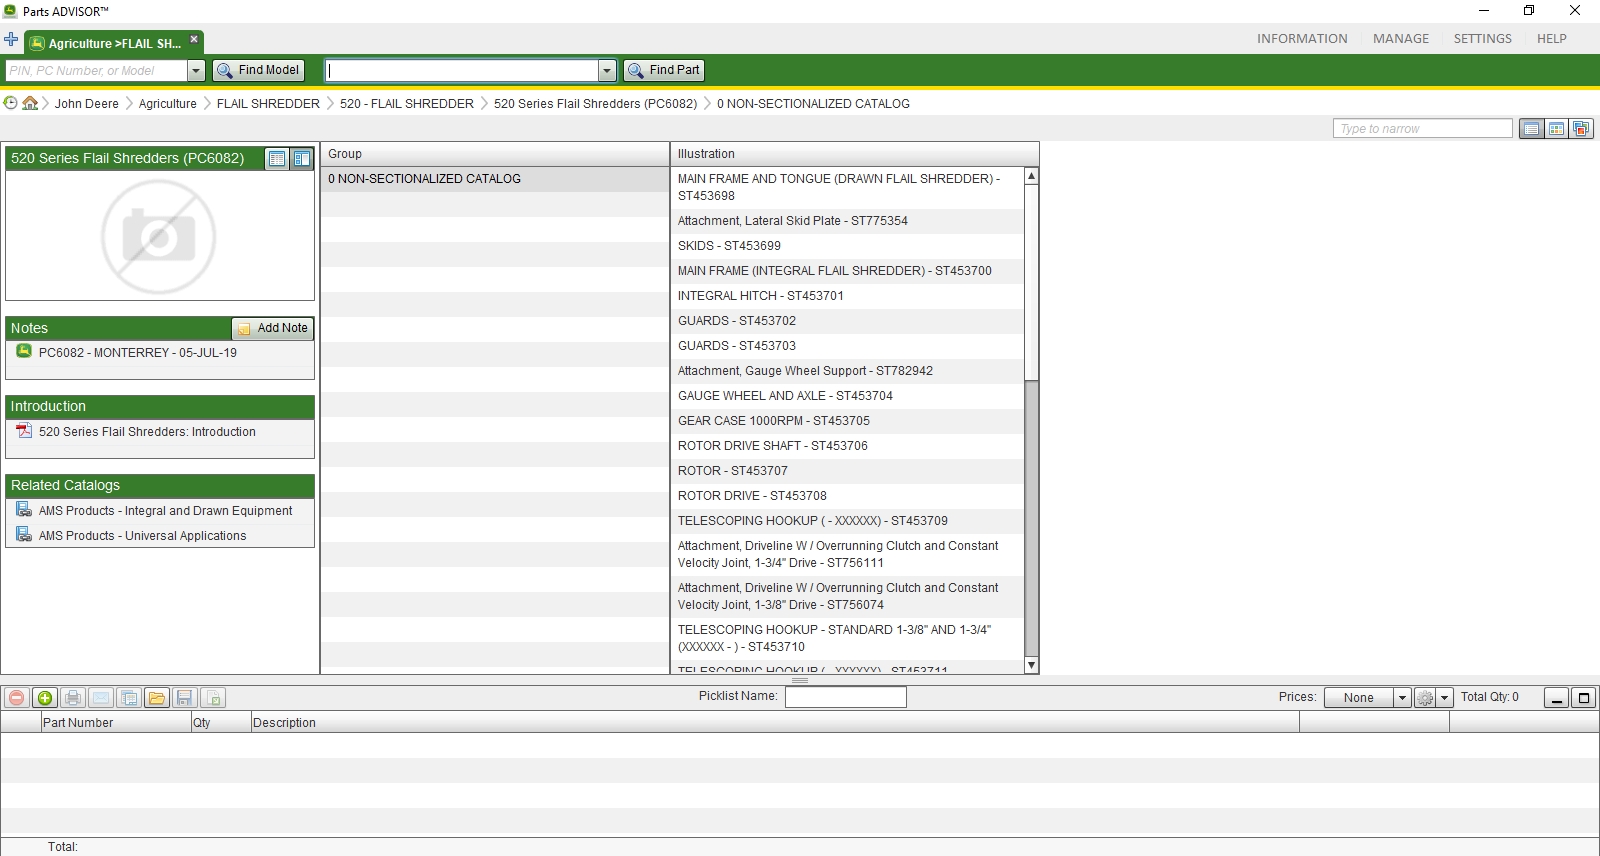Go to FLAIL SHREDDER breadcrumb
1600x856 pixels.
[x=268, y=104]
